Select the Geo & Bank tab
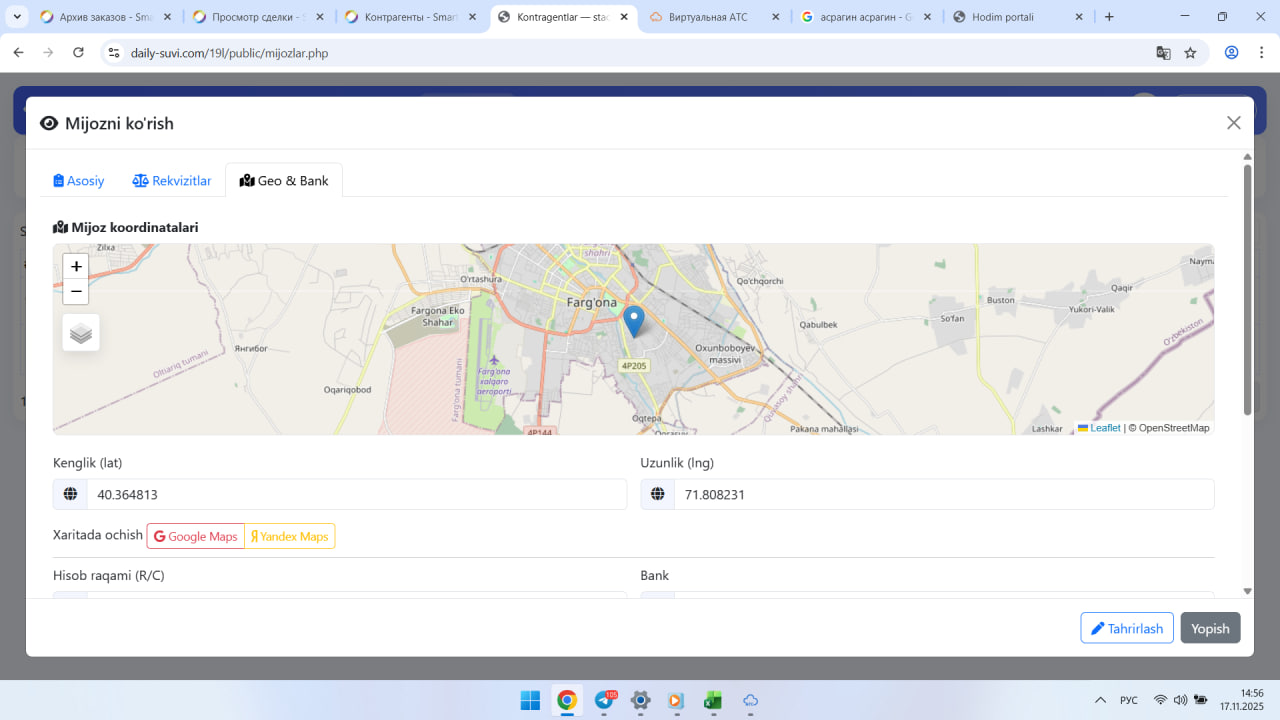The height and width of the screenshot is (720, 1280). click(x=284, y=181)
